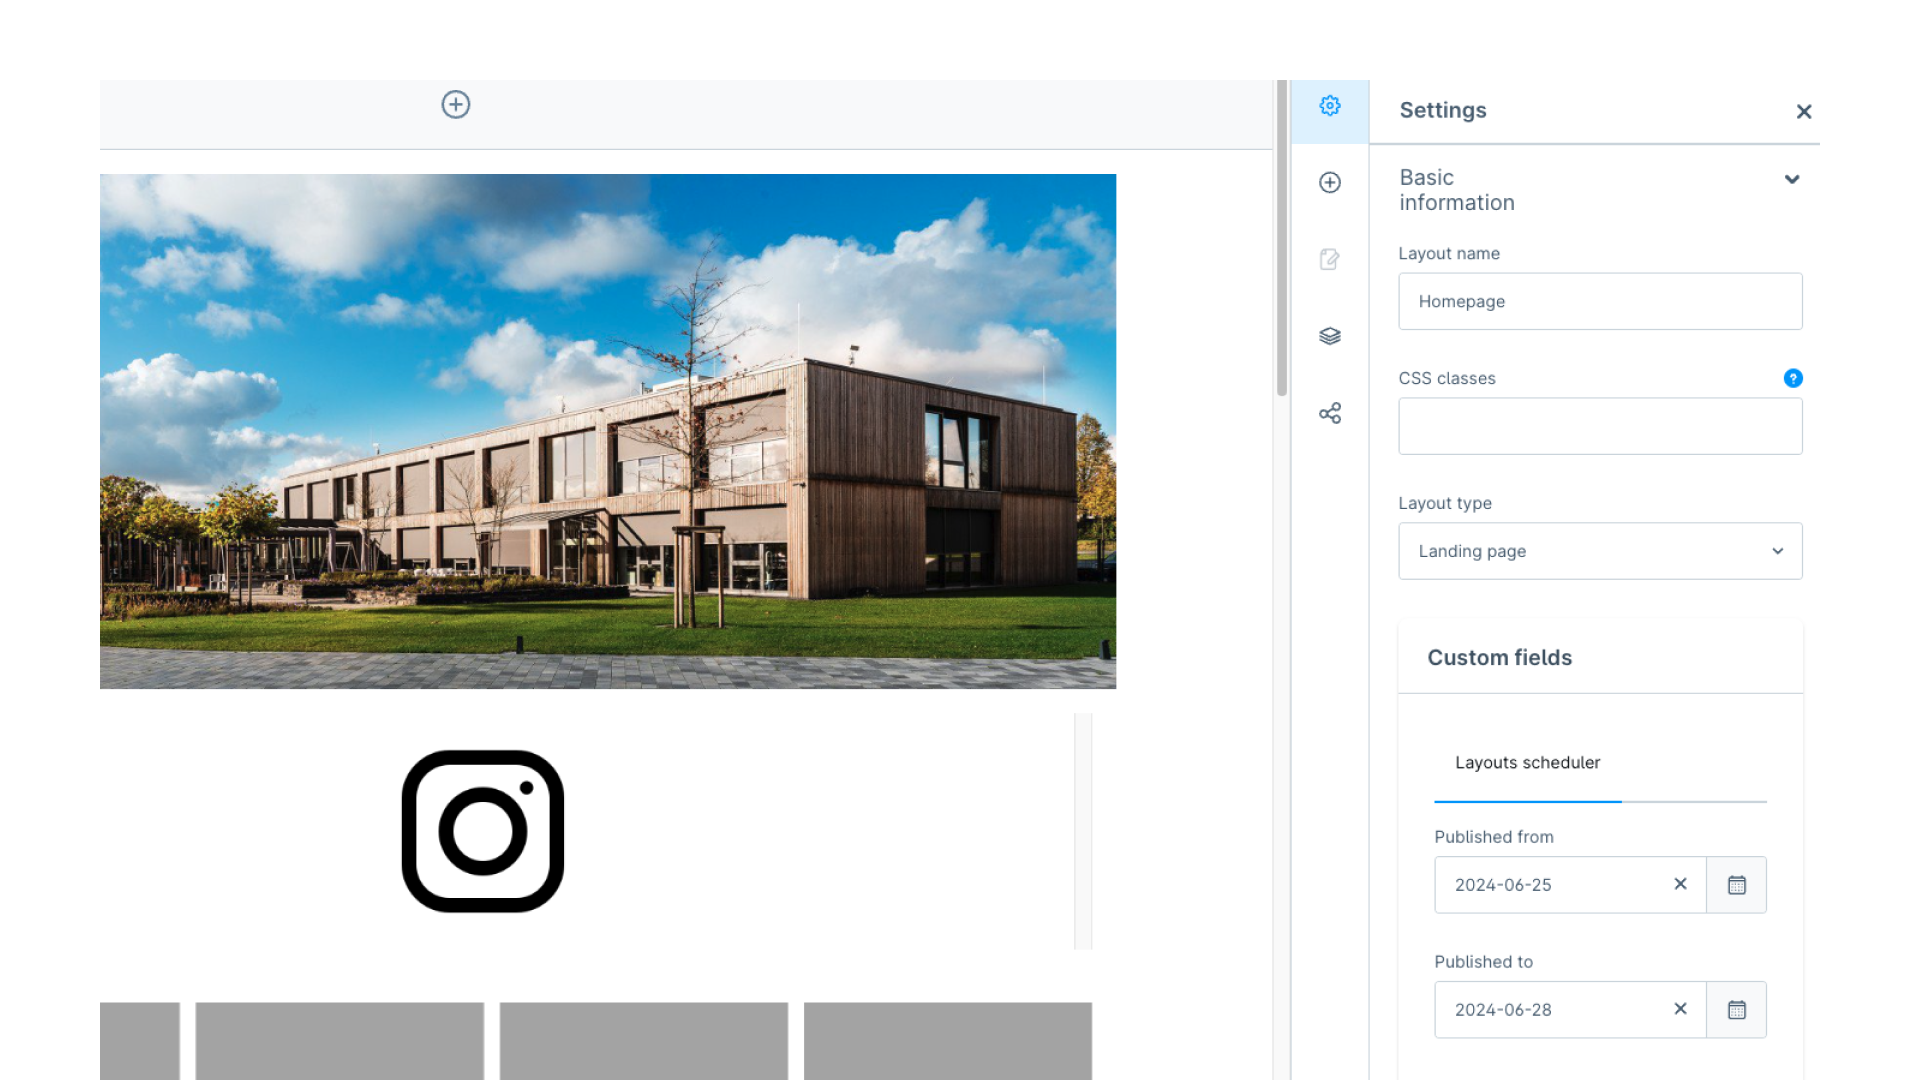1920x1080 pixels.
Task: Open the add block plus icon in sidebar
Action: coord(1329,183)
